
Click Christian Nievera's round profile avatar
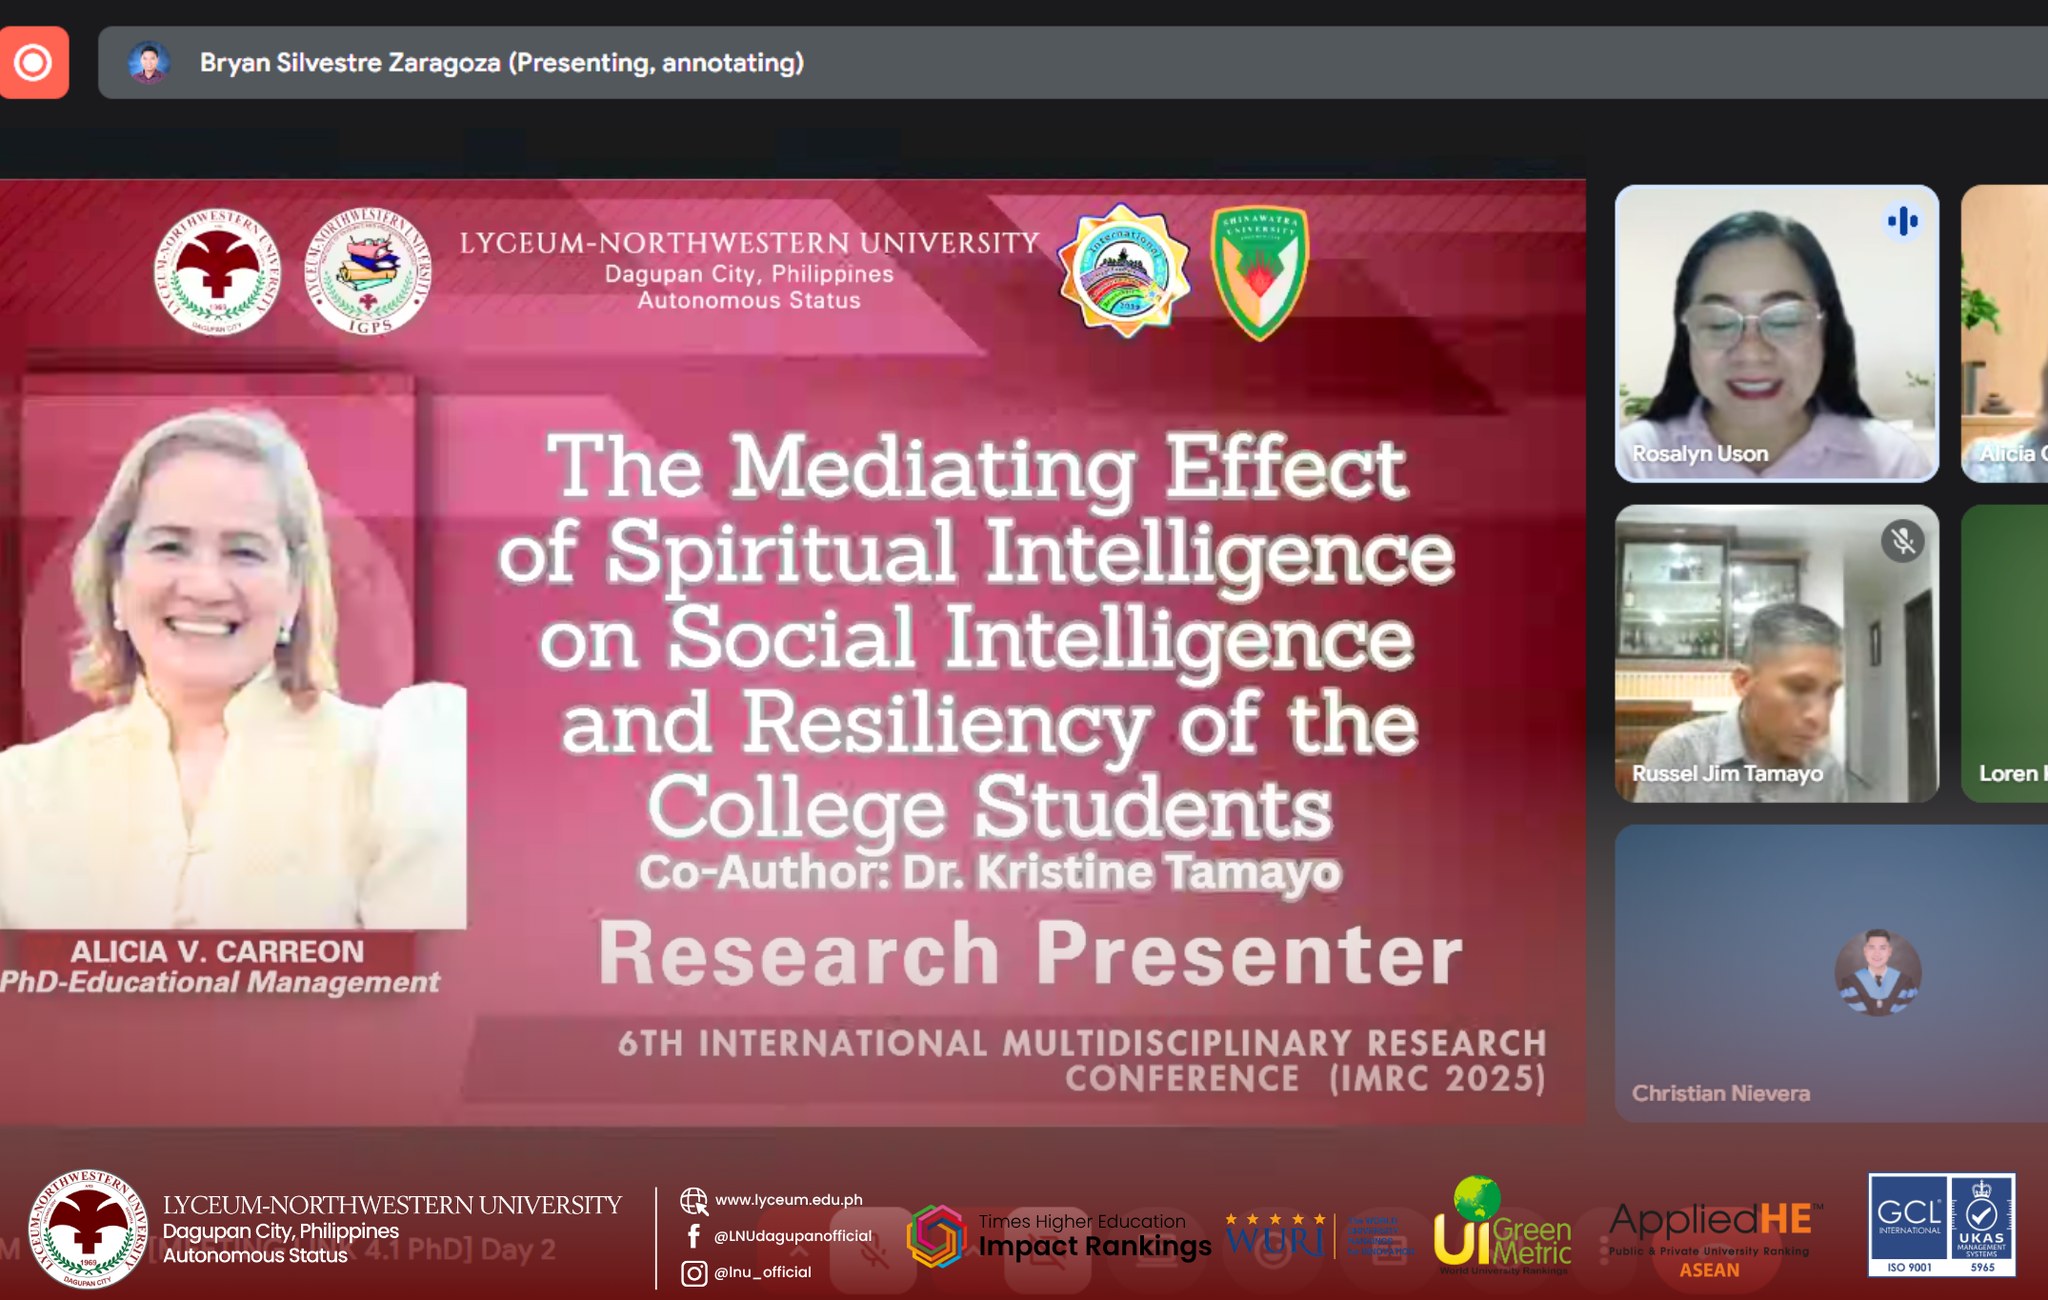[1877, 972]
